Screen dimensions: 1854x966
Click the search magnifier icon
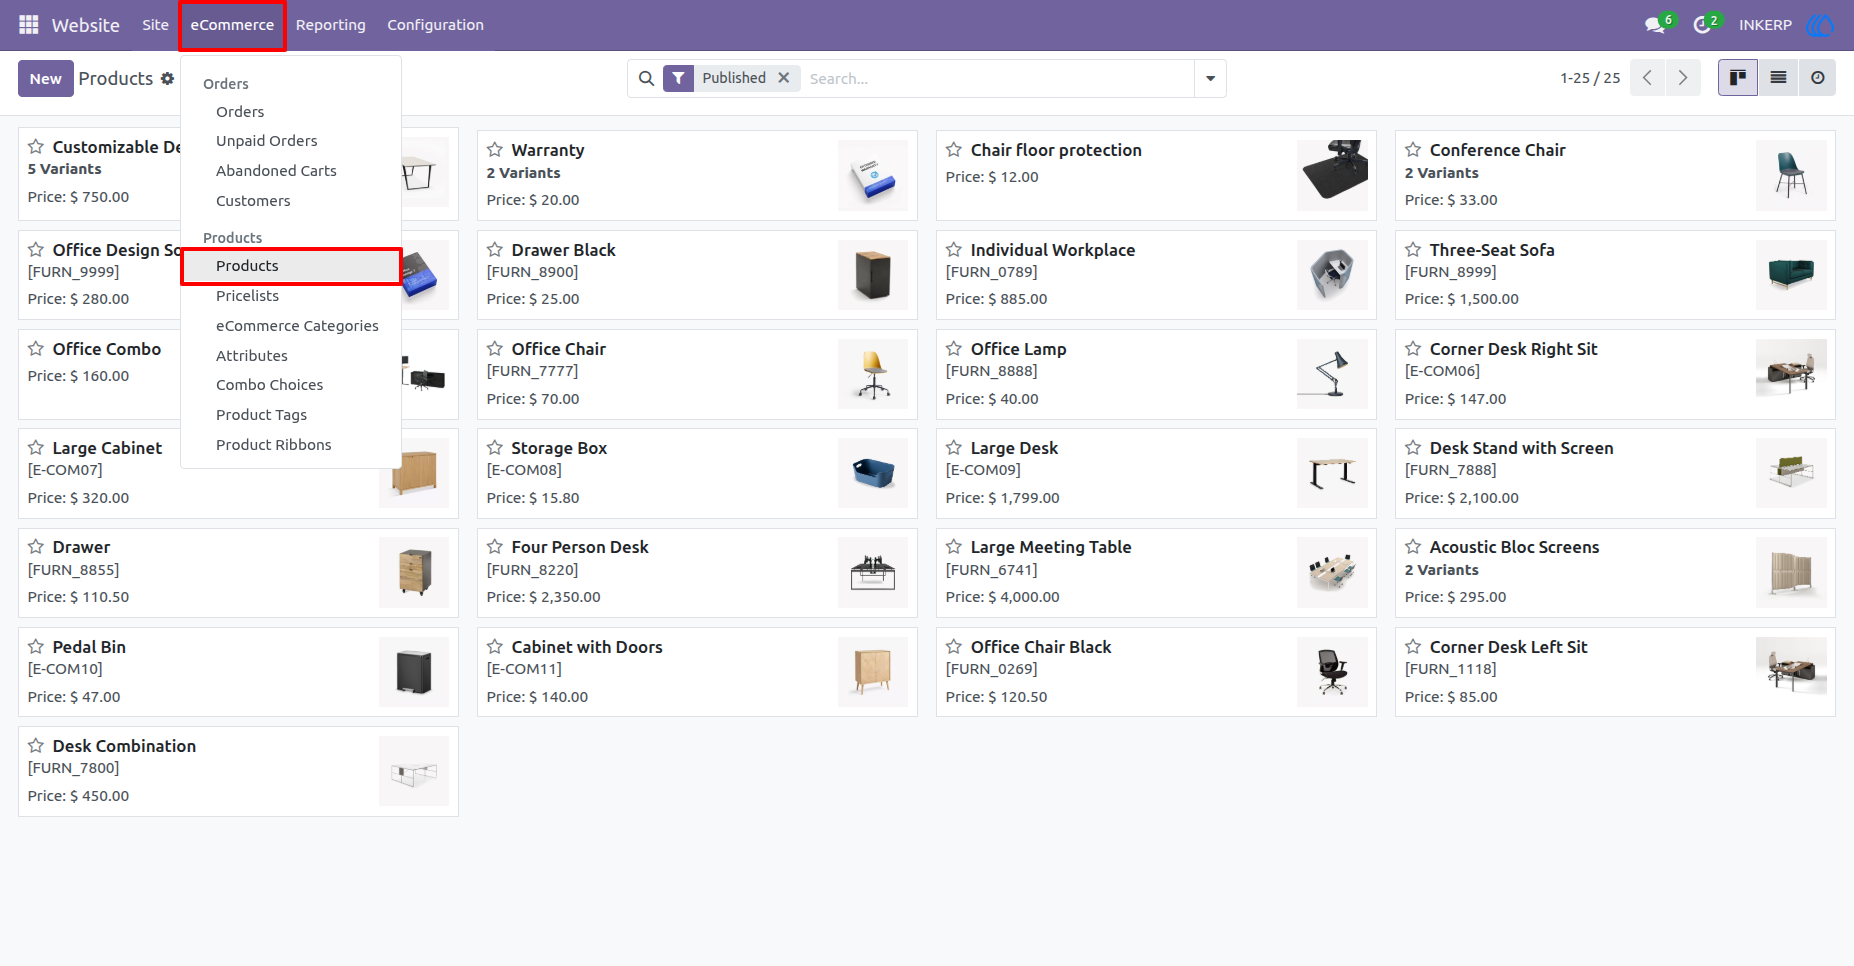(646, 78)
